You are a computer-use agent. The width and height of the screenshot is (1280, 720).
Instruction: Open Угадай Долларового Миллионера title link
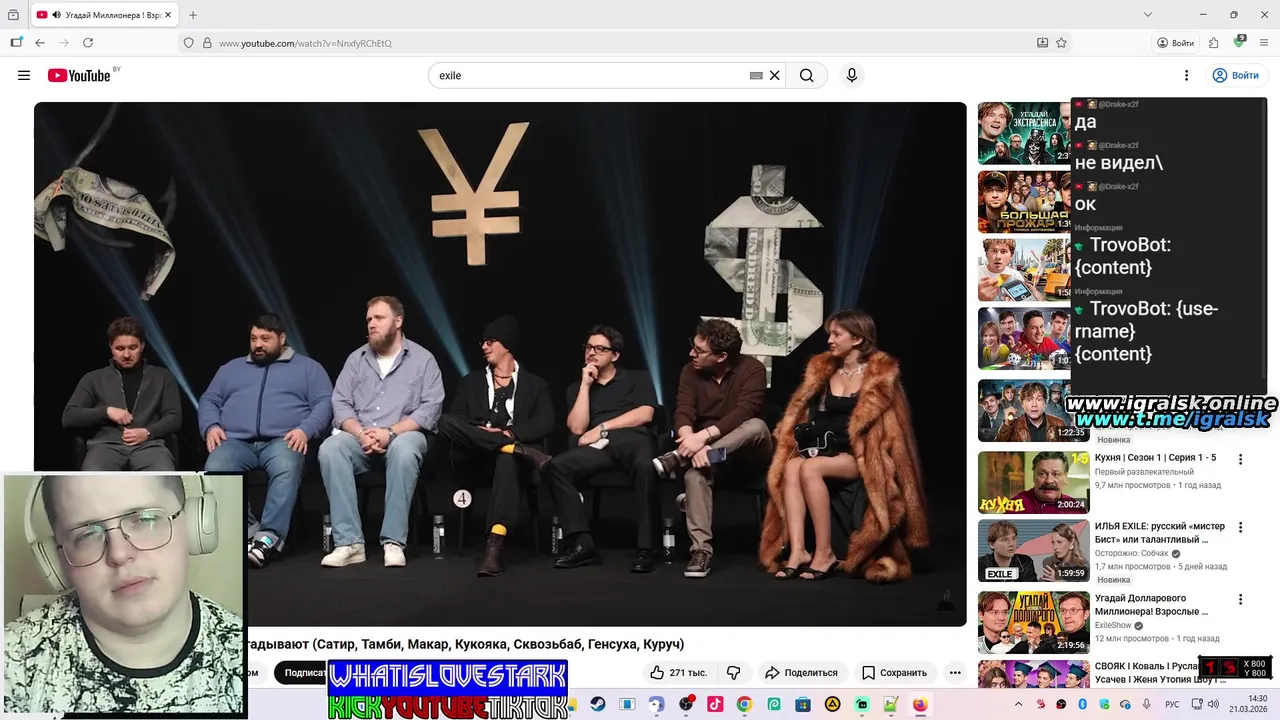(x=1151, y=605)
